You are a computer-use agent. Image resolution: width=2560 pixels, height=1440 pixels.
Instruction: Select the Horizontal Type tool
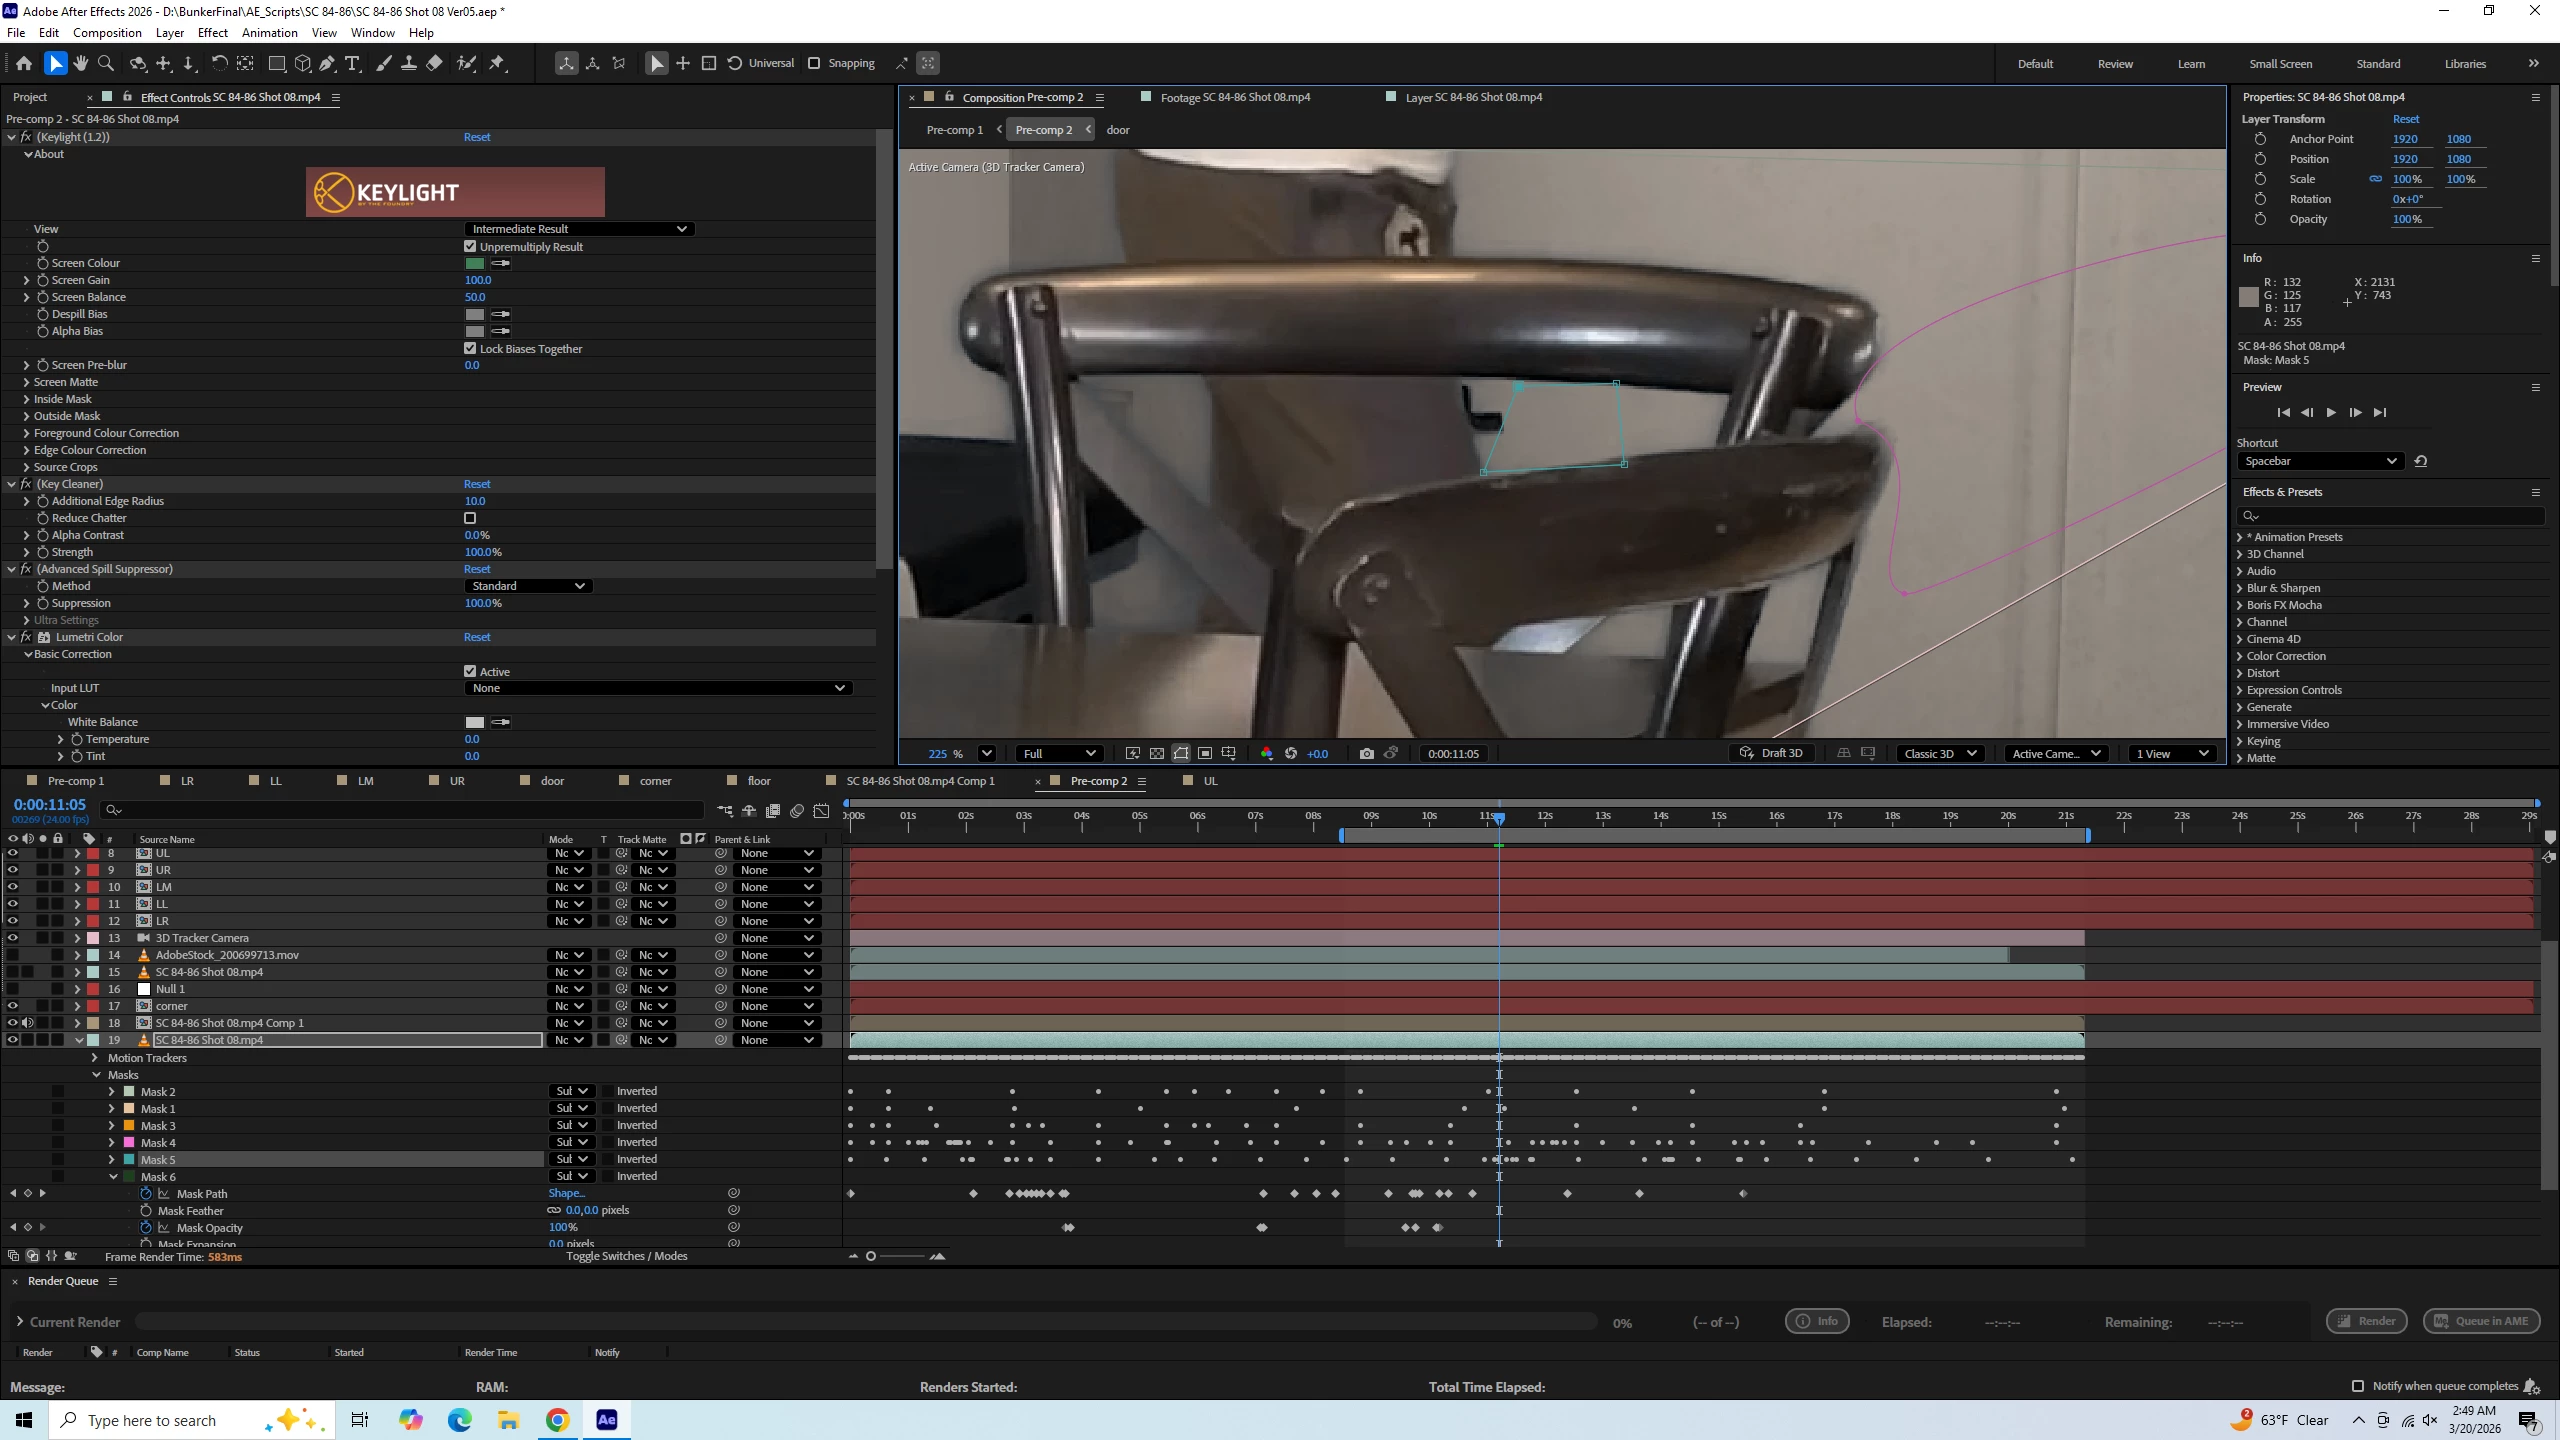click(x=352, y=63)
